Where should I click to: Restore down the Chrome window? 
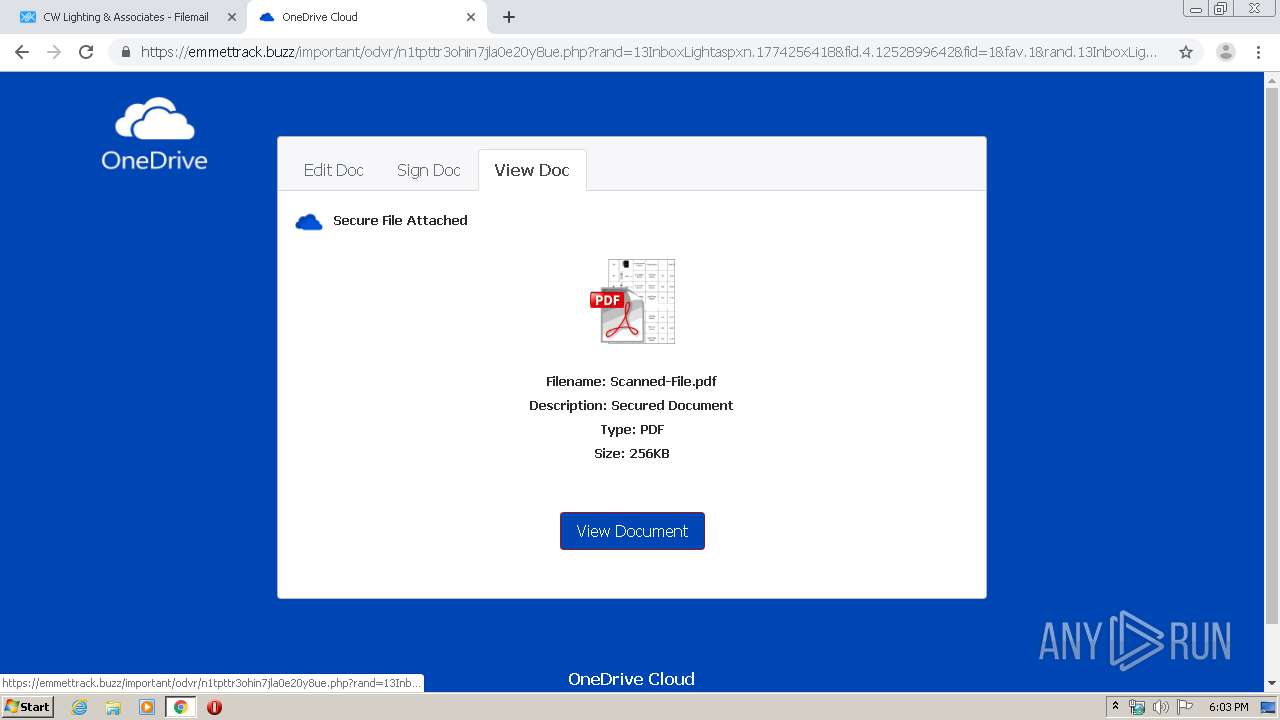click(1221, 9)
